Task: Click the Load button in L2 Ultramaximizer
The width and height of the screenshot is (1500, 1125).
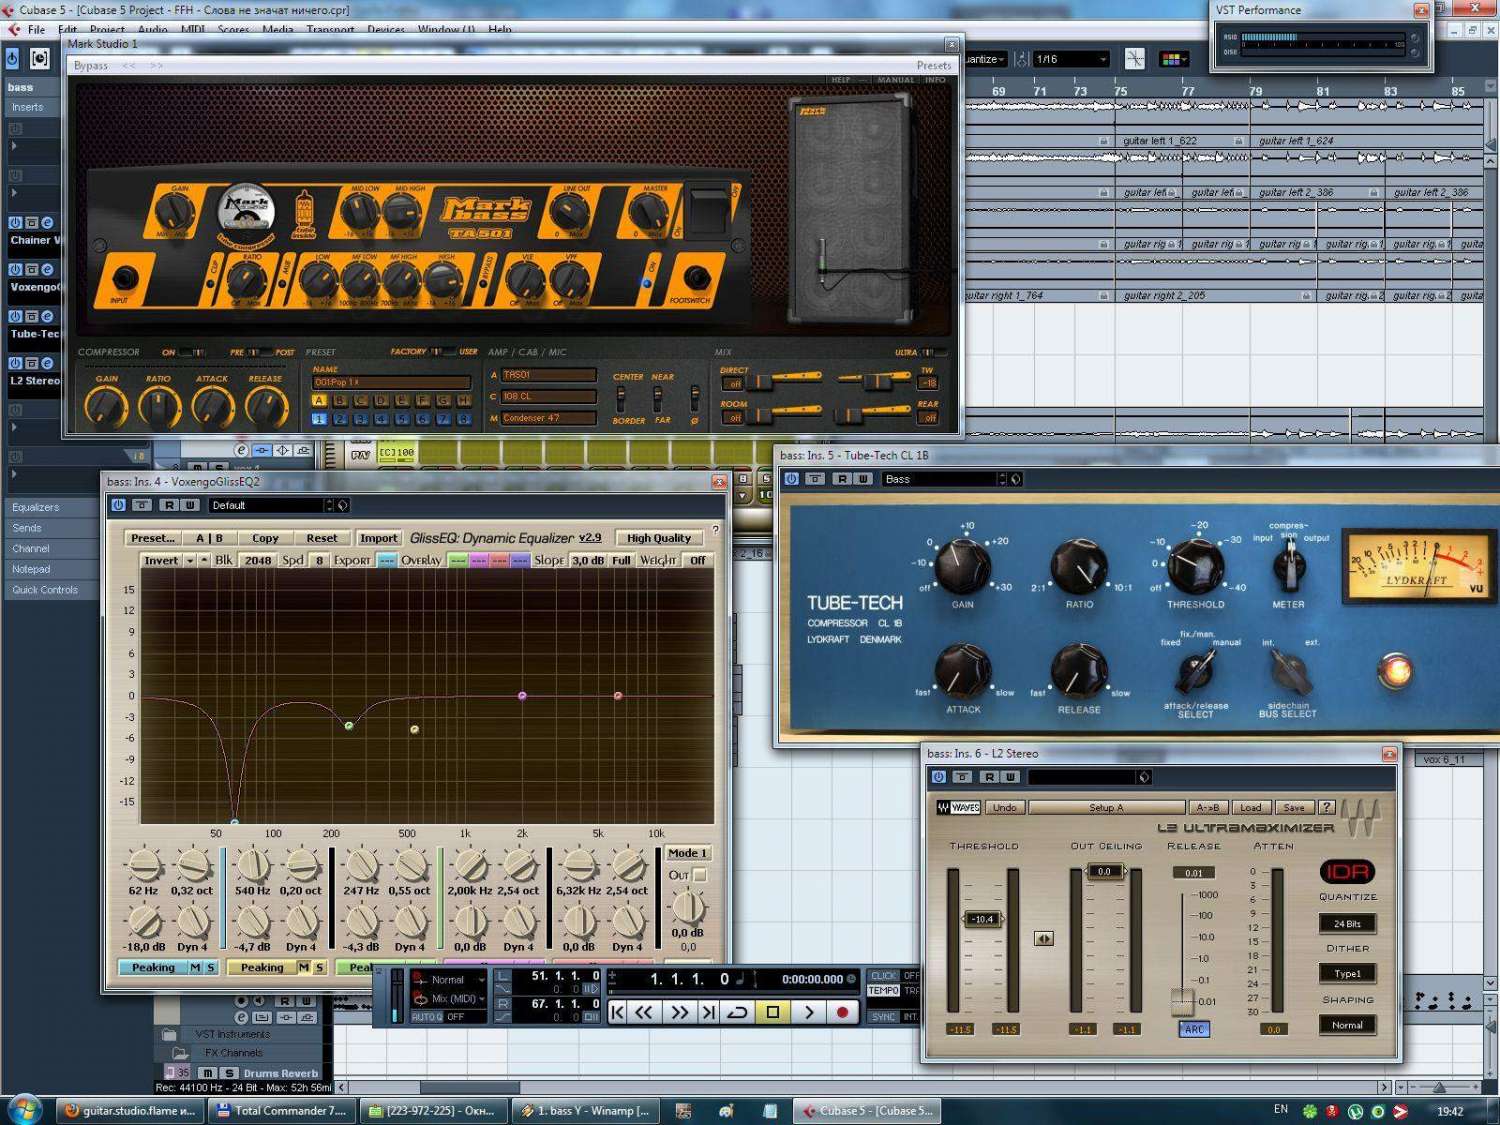Action: coord(1250,807)
